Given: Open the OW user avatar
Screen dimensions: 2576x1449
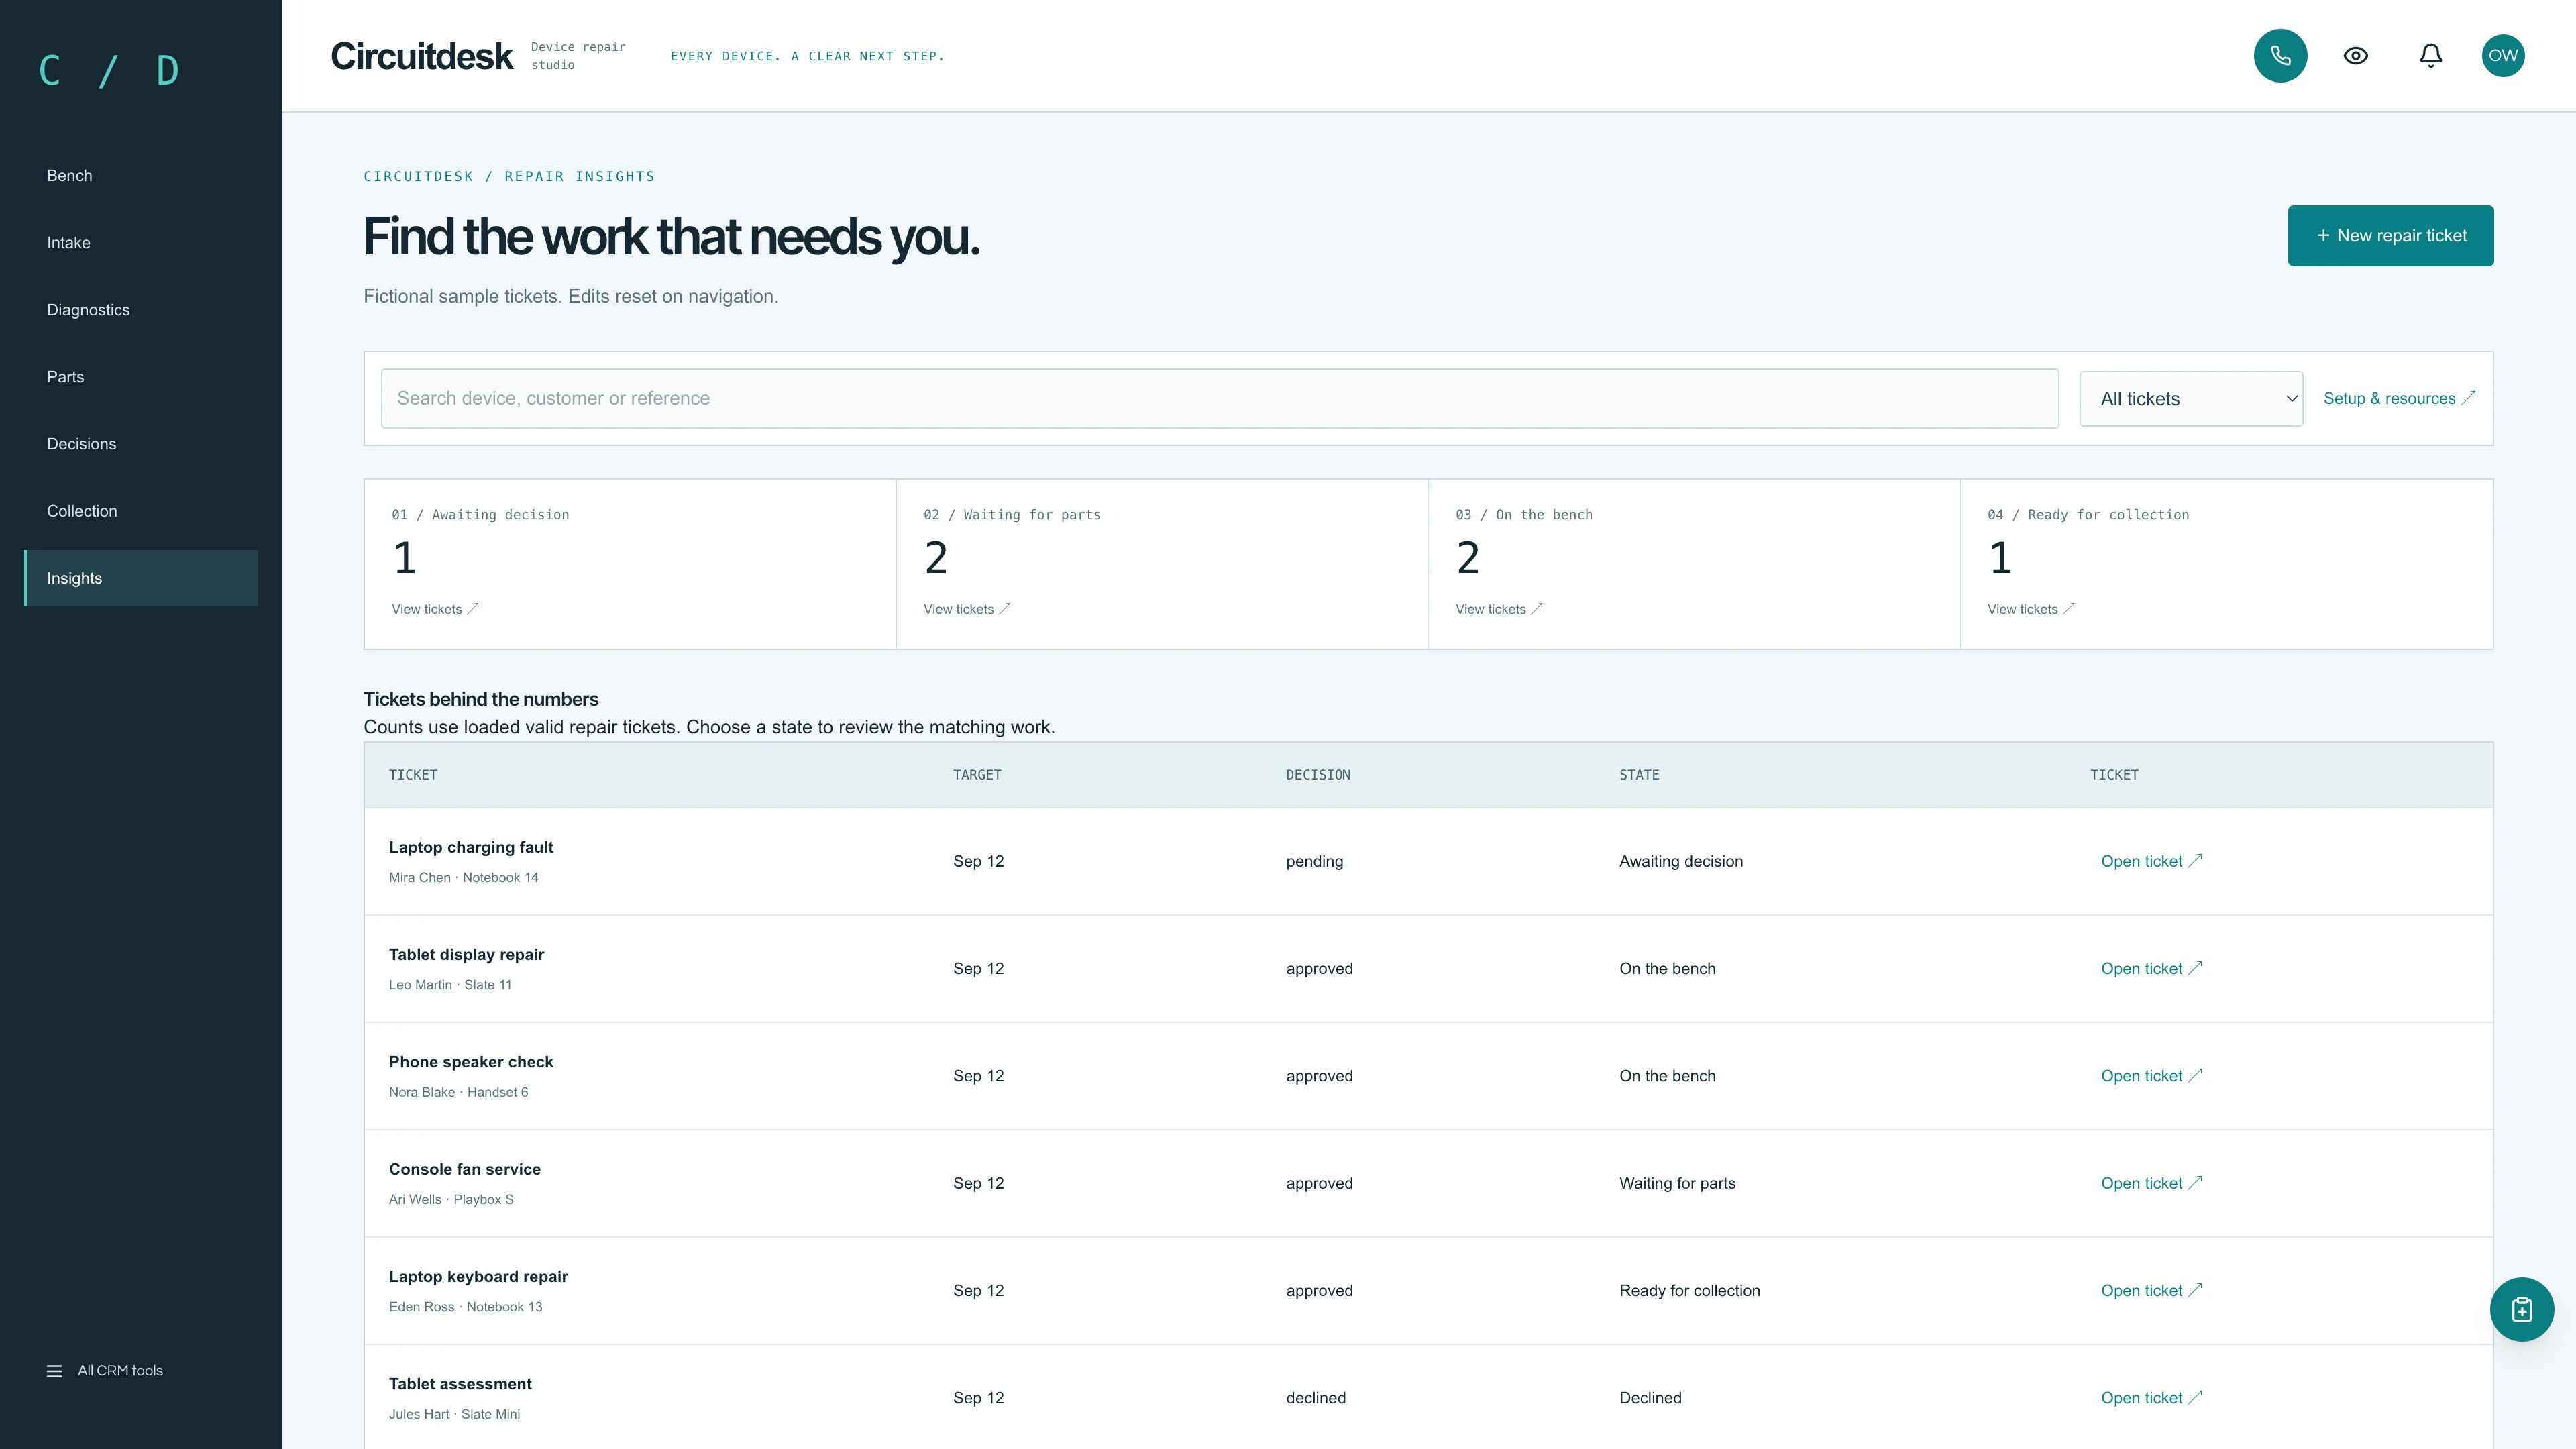Looking at the screenshot, I should tap(2503, 55).
